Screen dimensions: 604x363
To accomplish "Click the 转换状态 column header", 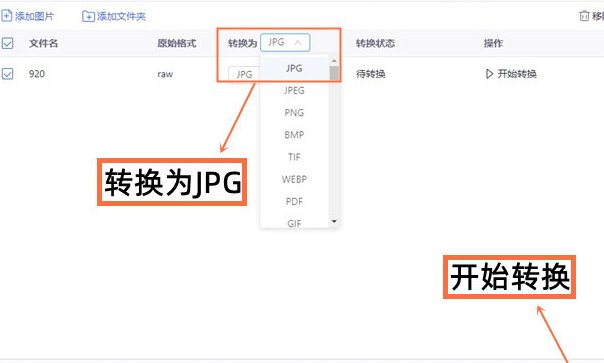I will [375, 43].
